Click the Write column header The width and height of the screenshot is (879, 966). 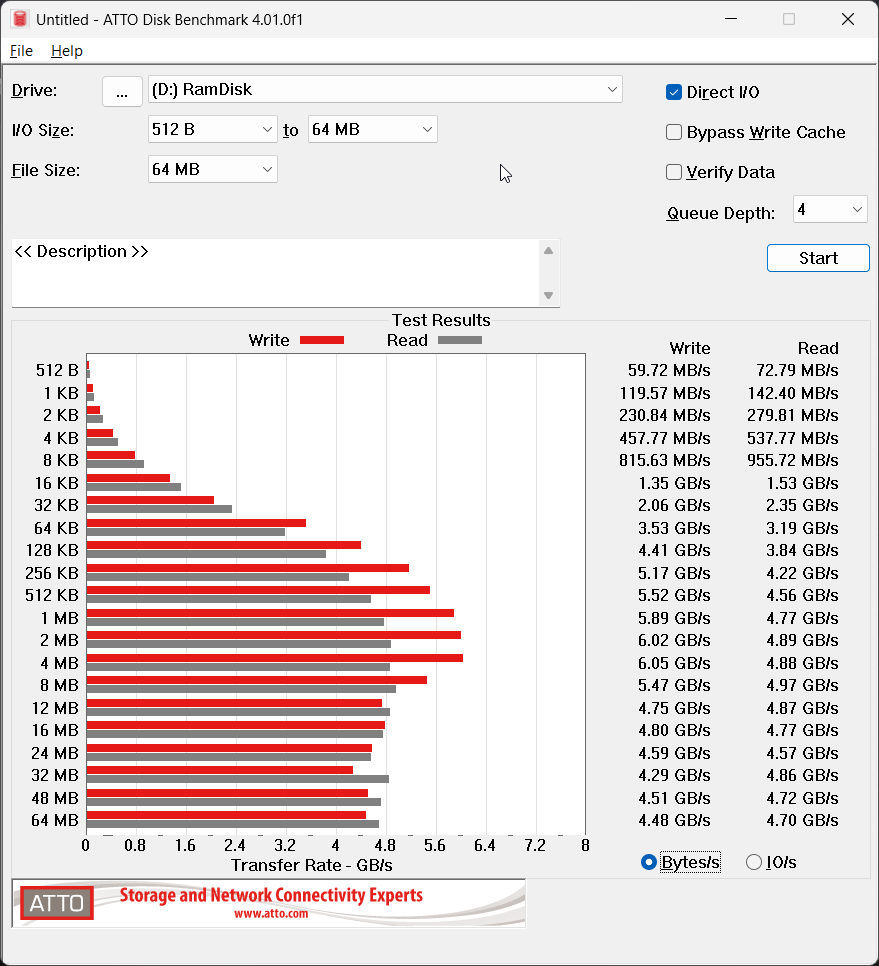point(690,348)
